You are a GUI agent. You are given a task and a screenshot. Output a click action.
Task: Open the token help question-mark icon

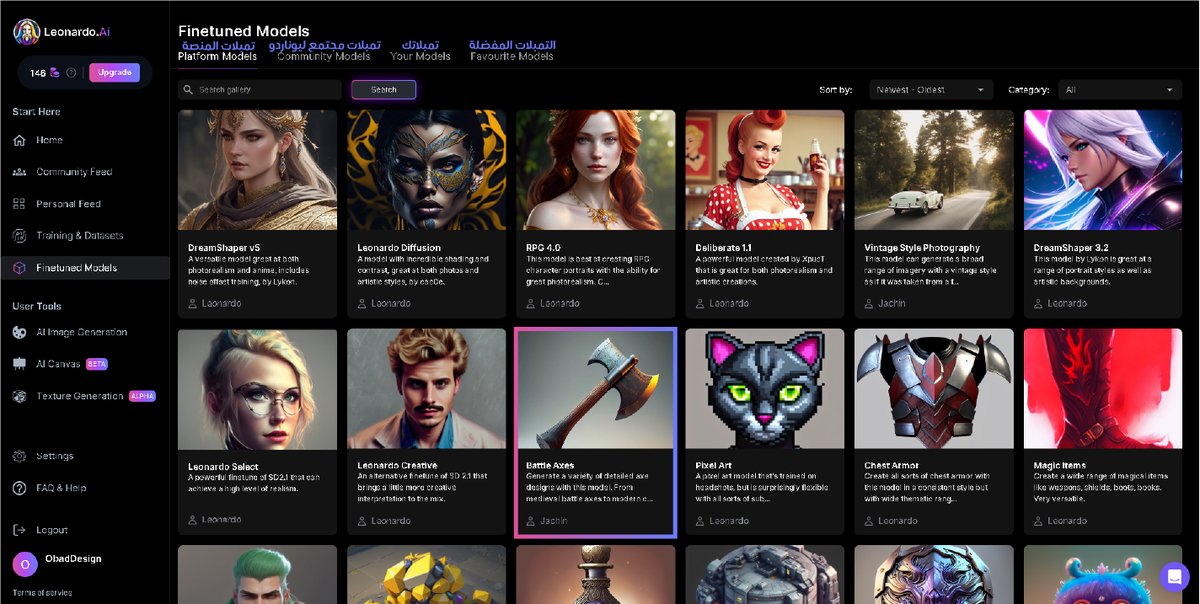pyautogui.click(x=71, y=73)
